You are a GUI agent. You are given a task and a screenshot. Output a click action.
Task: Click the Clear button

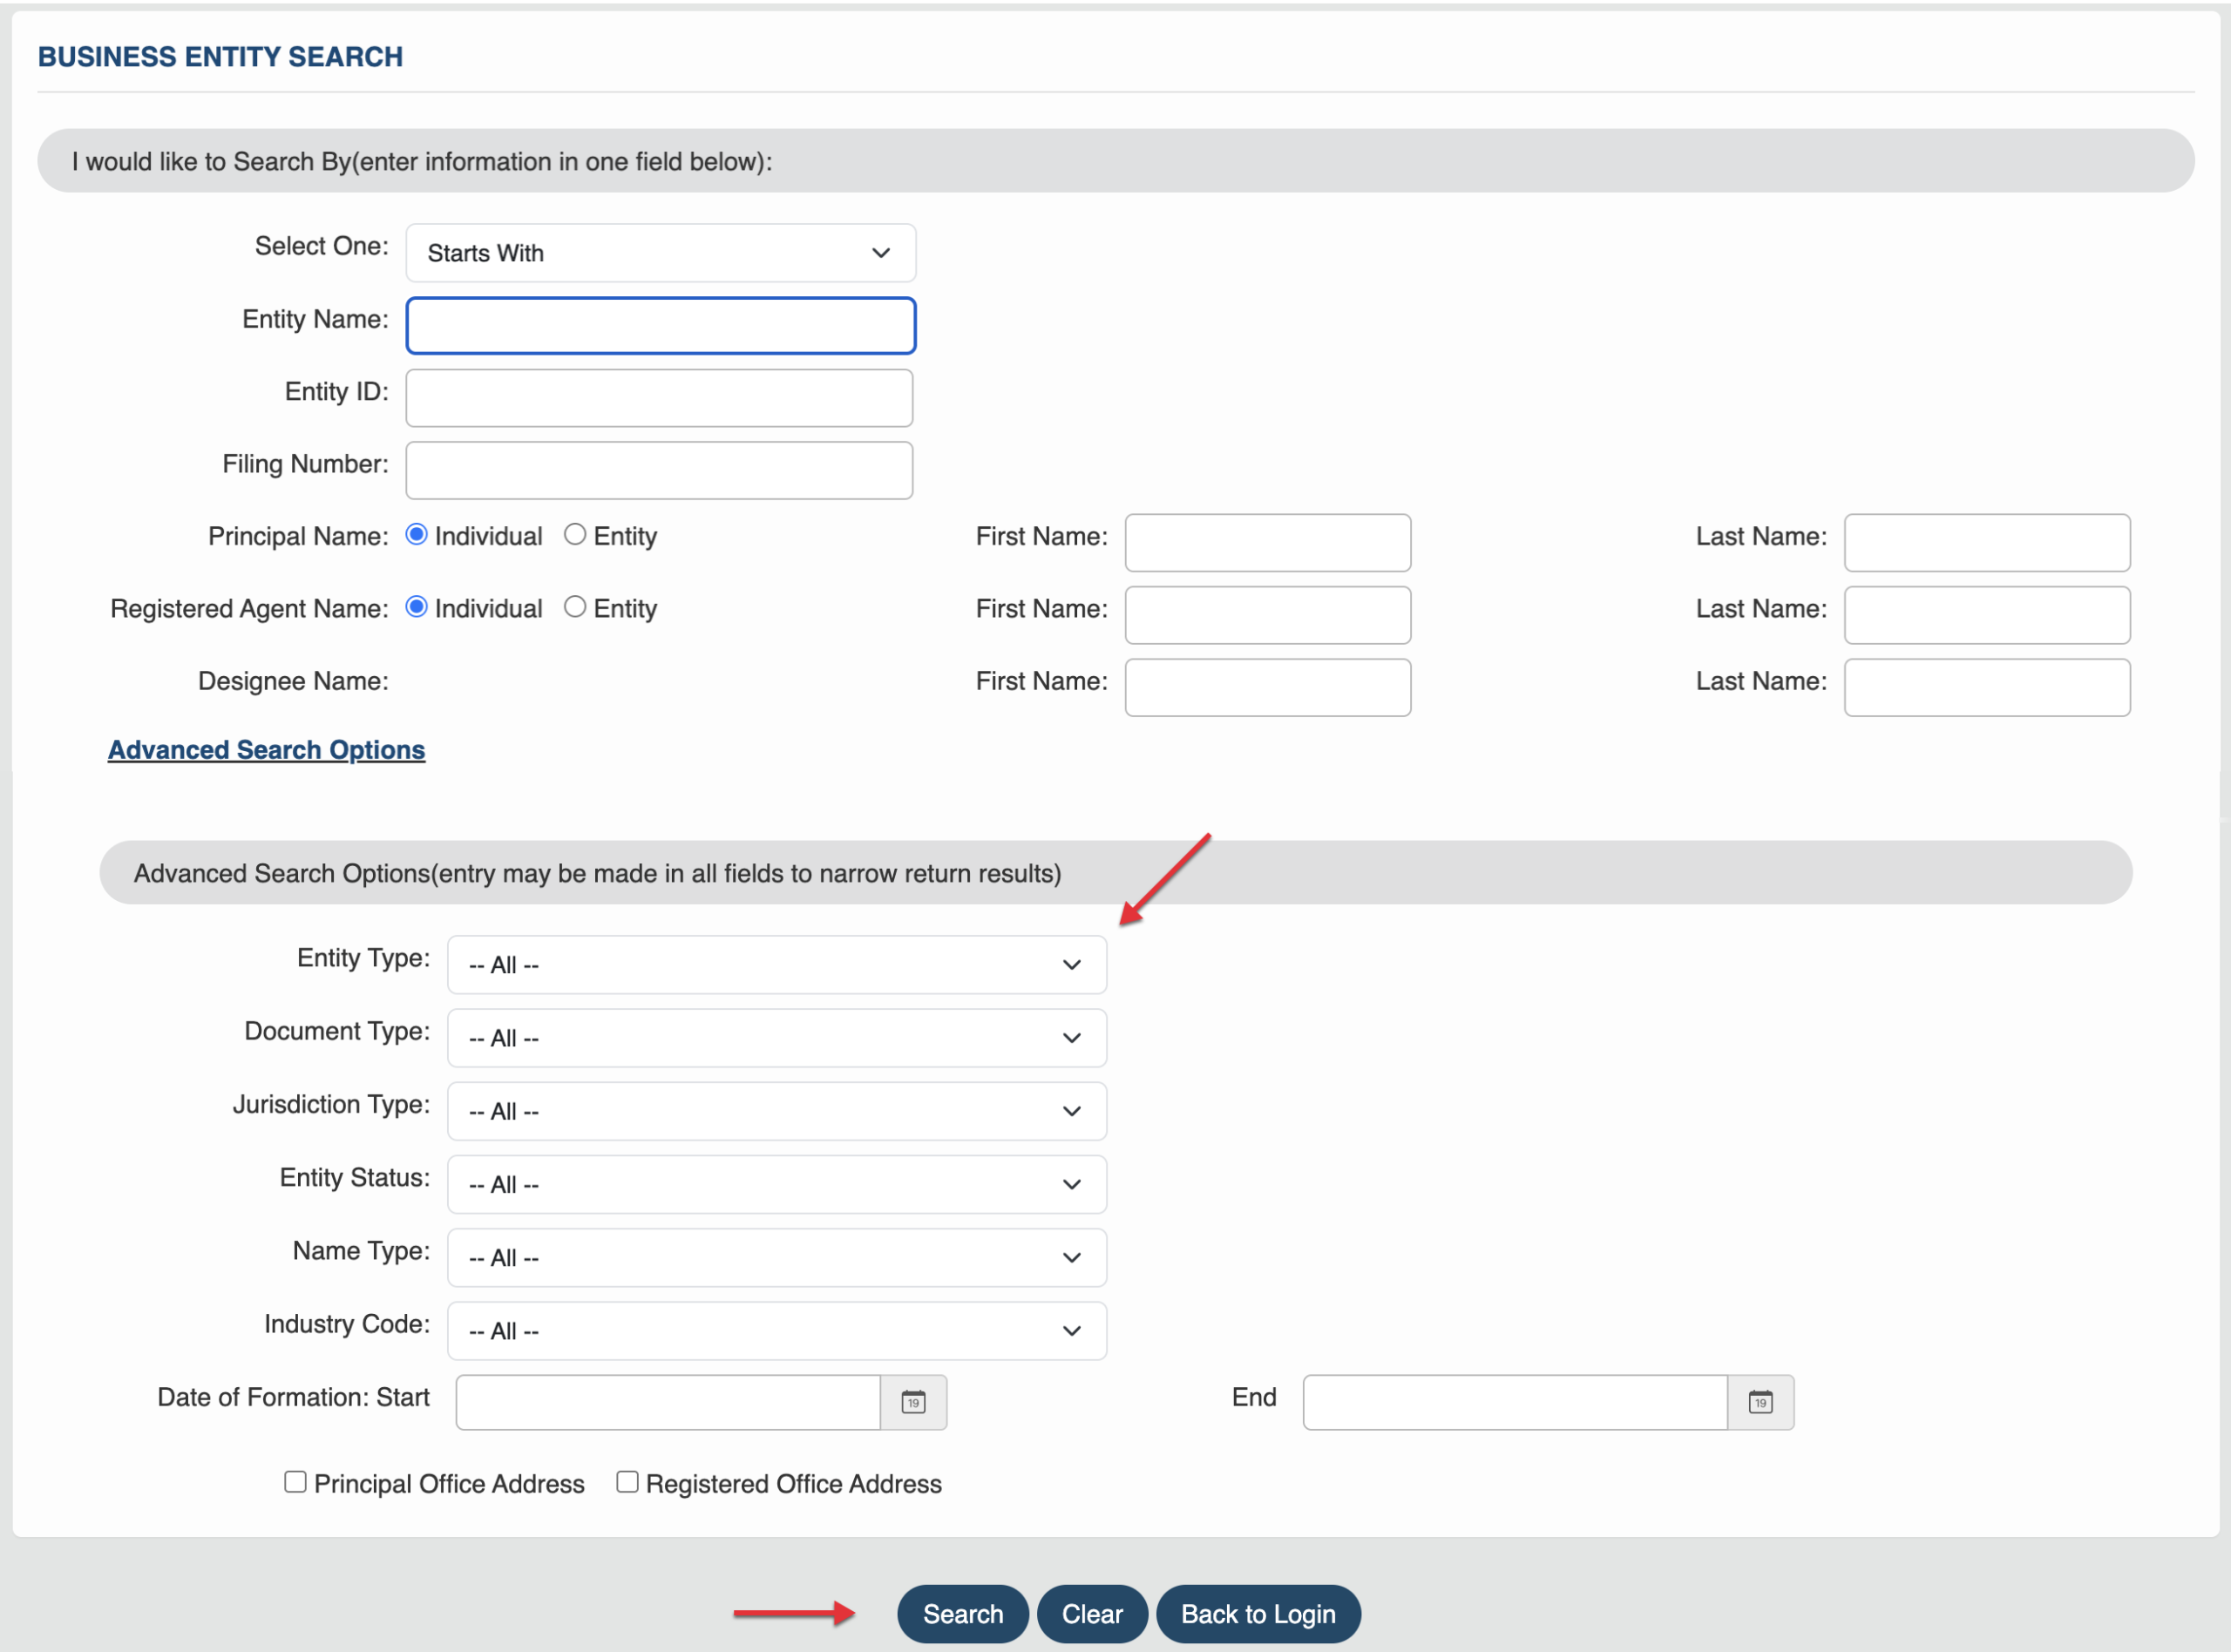coord(1091,1614)
